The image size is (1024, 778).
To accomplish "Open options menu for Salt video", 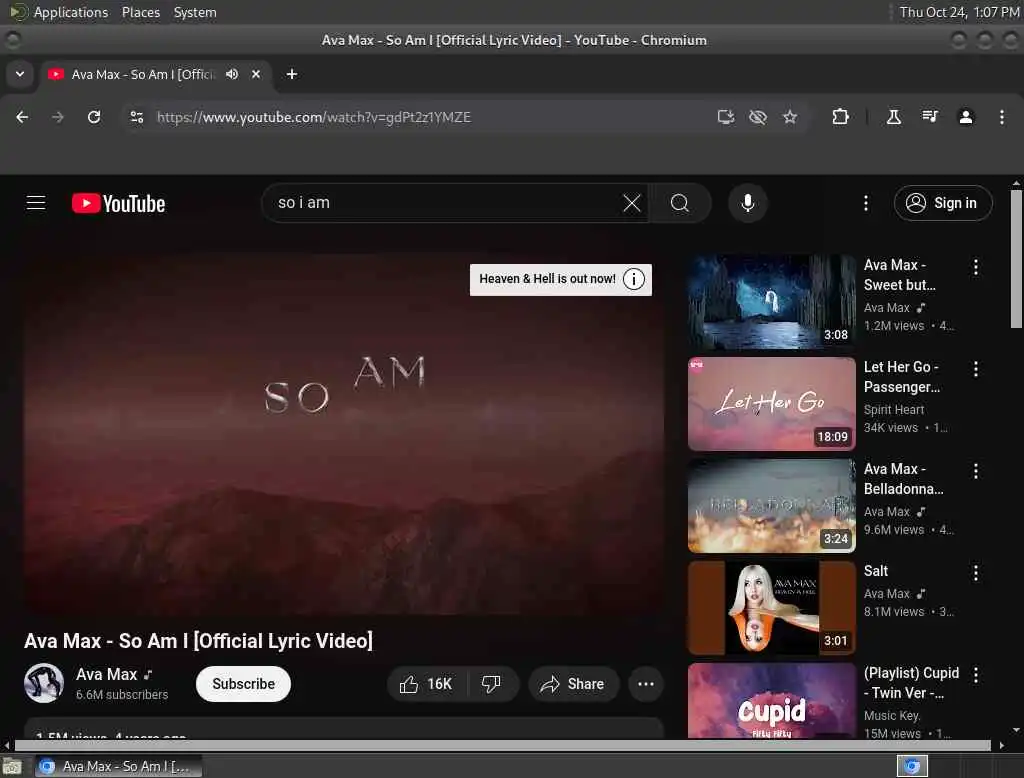I will coord(976,573).
